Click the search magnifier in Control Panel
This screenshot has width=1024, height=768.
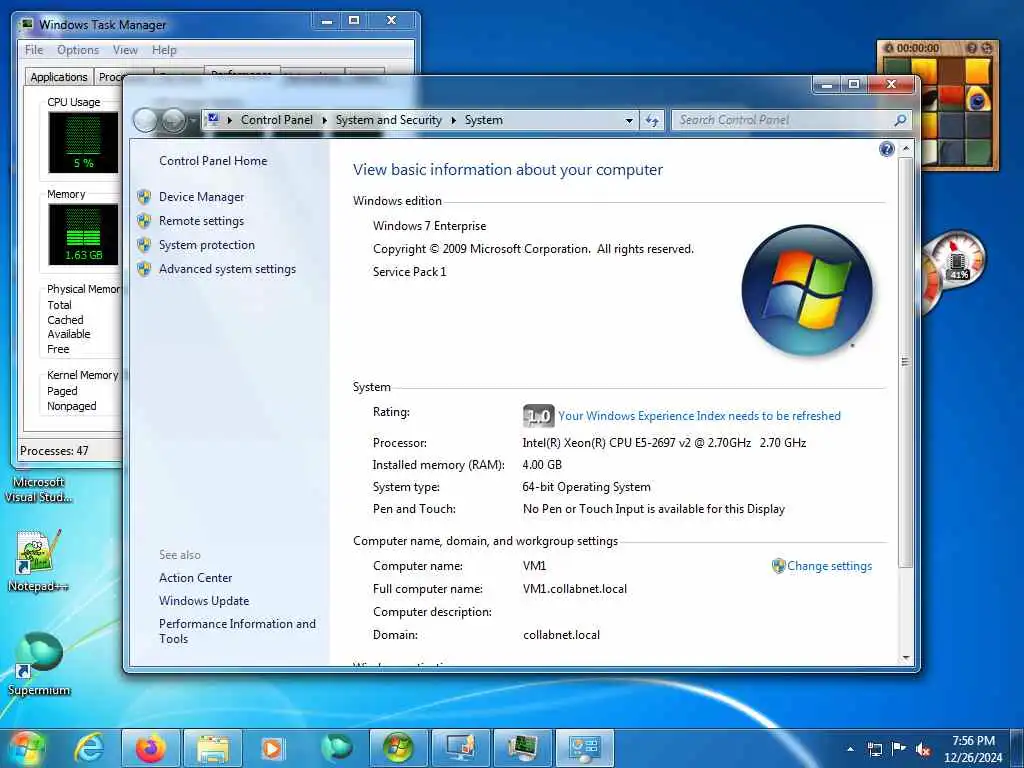pyautogui.click(x=901, y=120)
